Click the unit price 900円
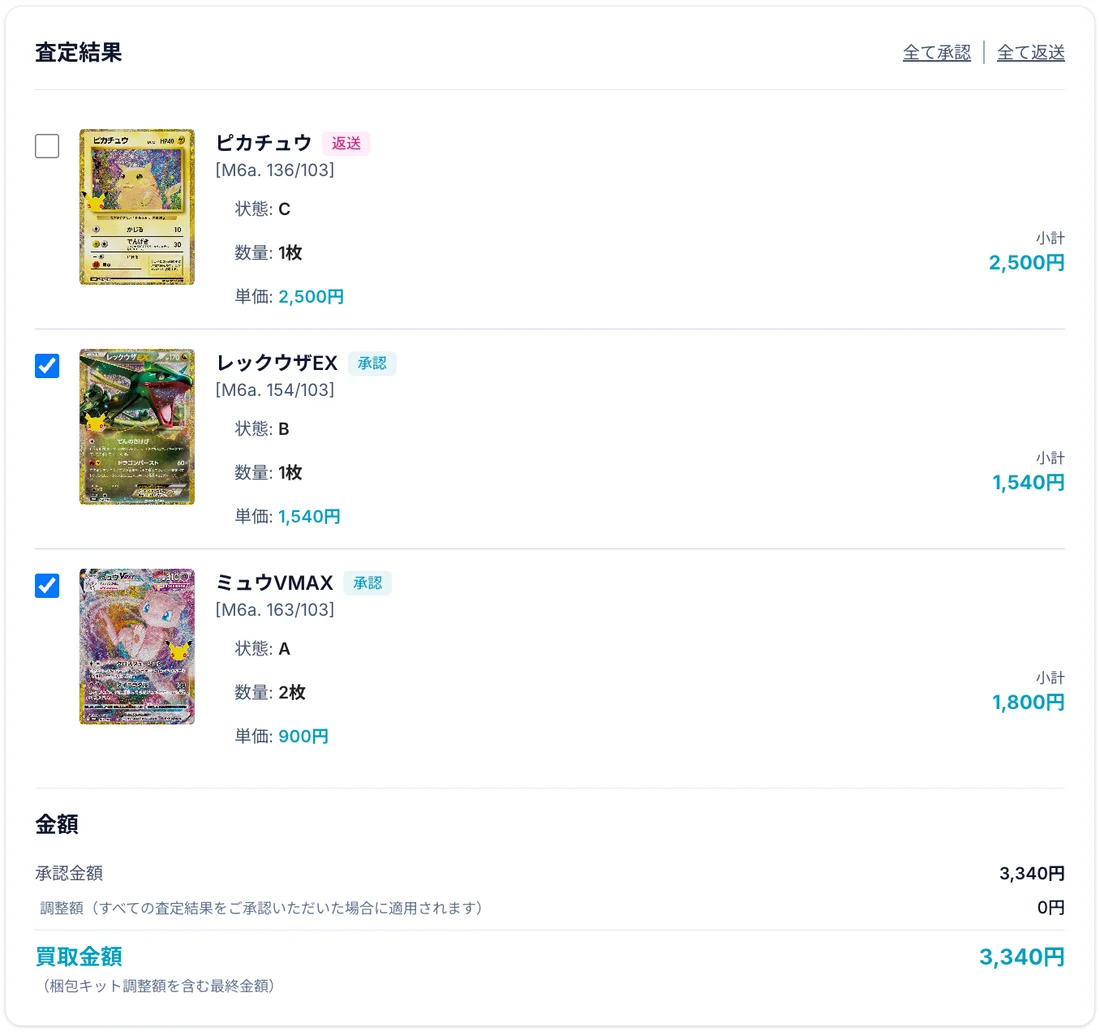This screenshot has height=1032, width=1100. pos(303,736)
